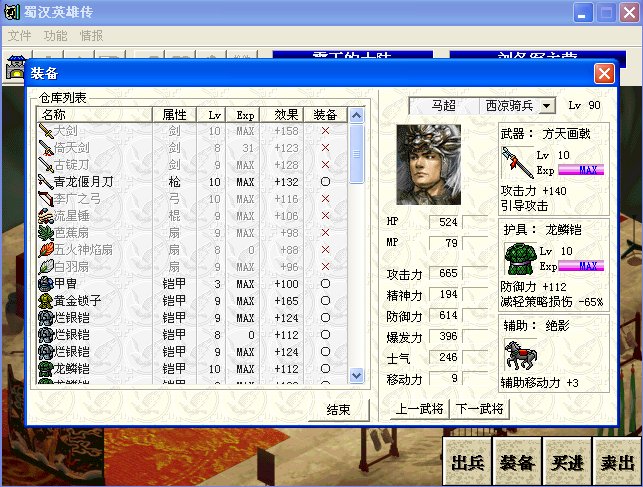Screen dimensions: 643x487
Task: Go to next general with 下一武将
Action: [x=480, y=409]
